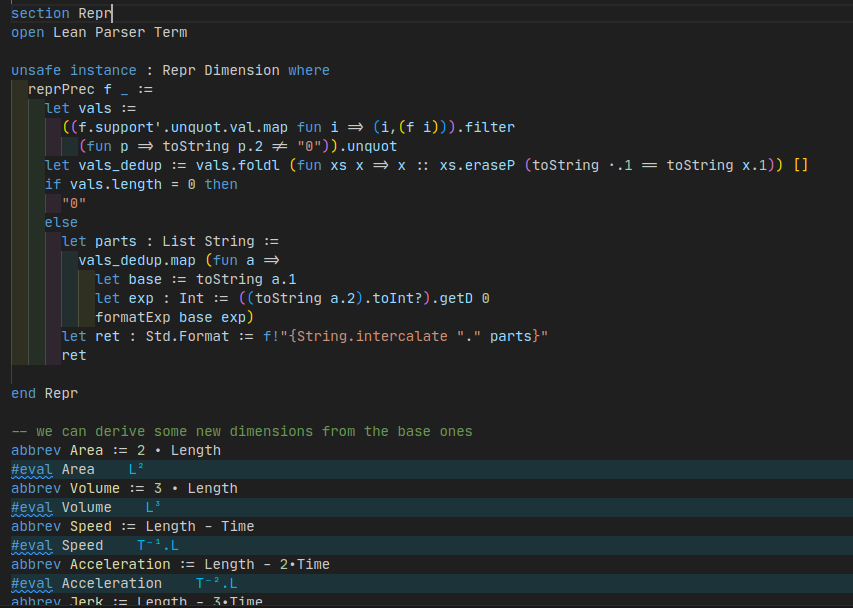
Task: Click the #eval keyword before Speed
Action: pos(32,546)
